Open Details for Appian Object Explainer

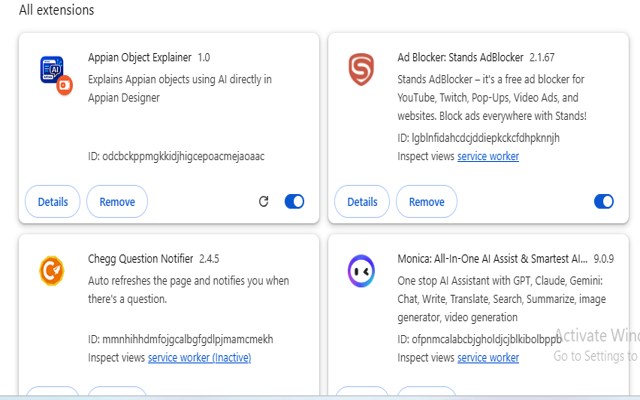coord(53,202)
